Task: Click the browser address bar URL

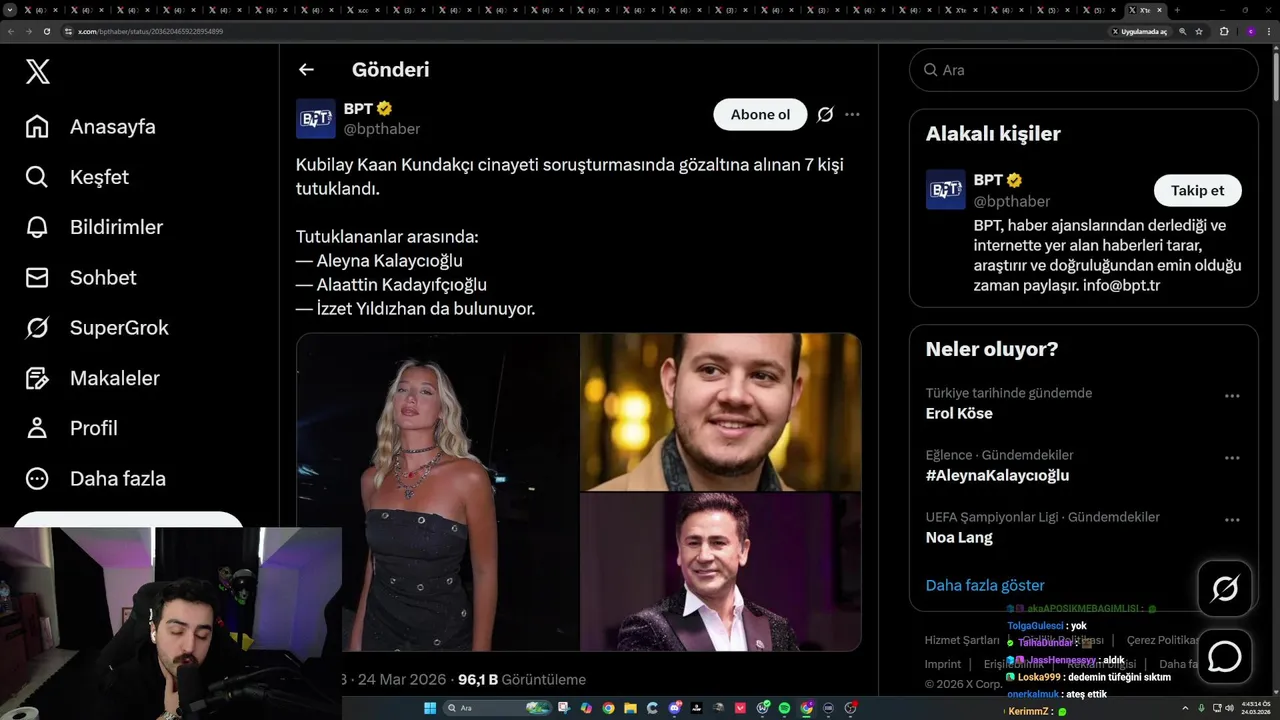Action: click(x=150, y=31)
